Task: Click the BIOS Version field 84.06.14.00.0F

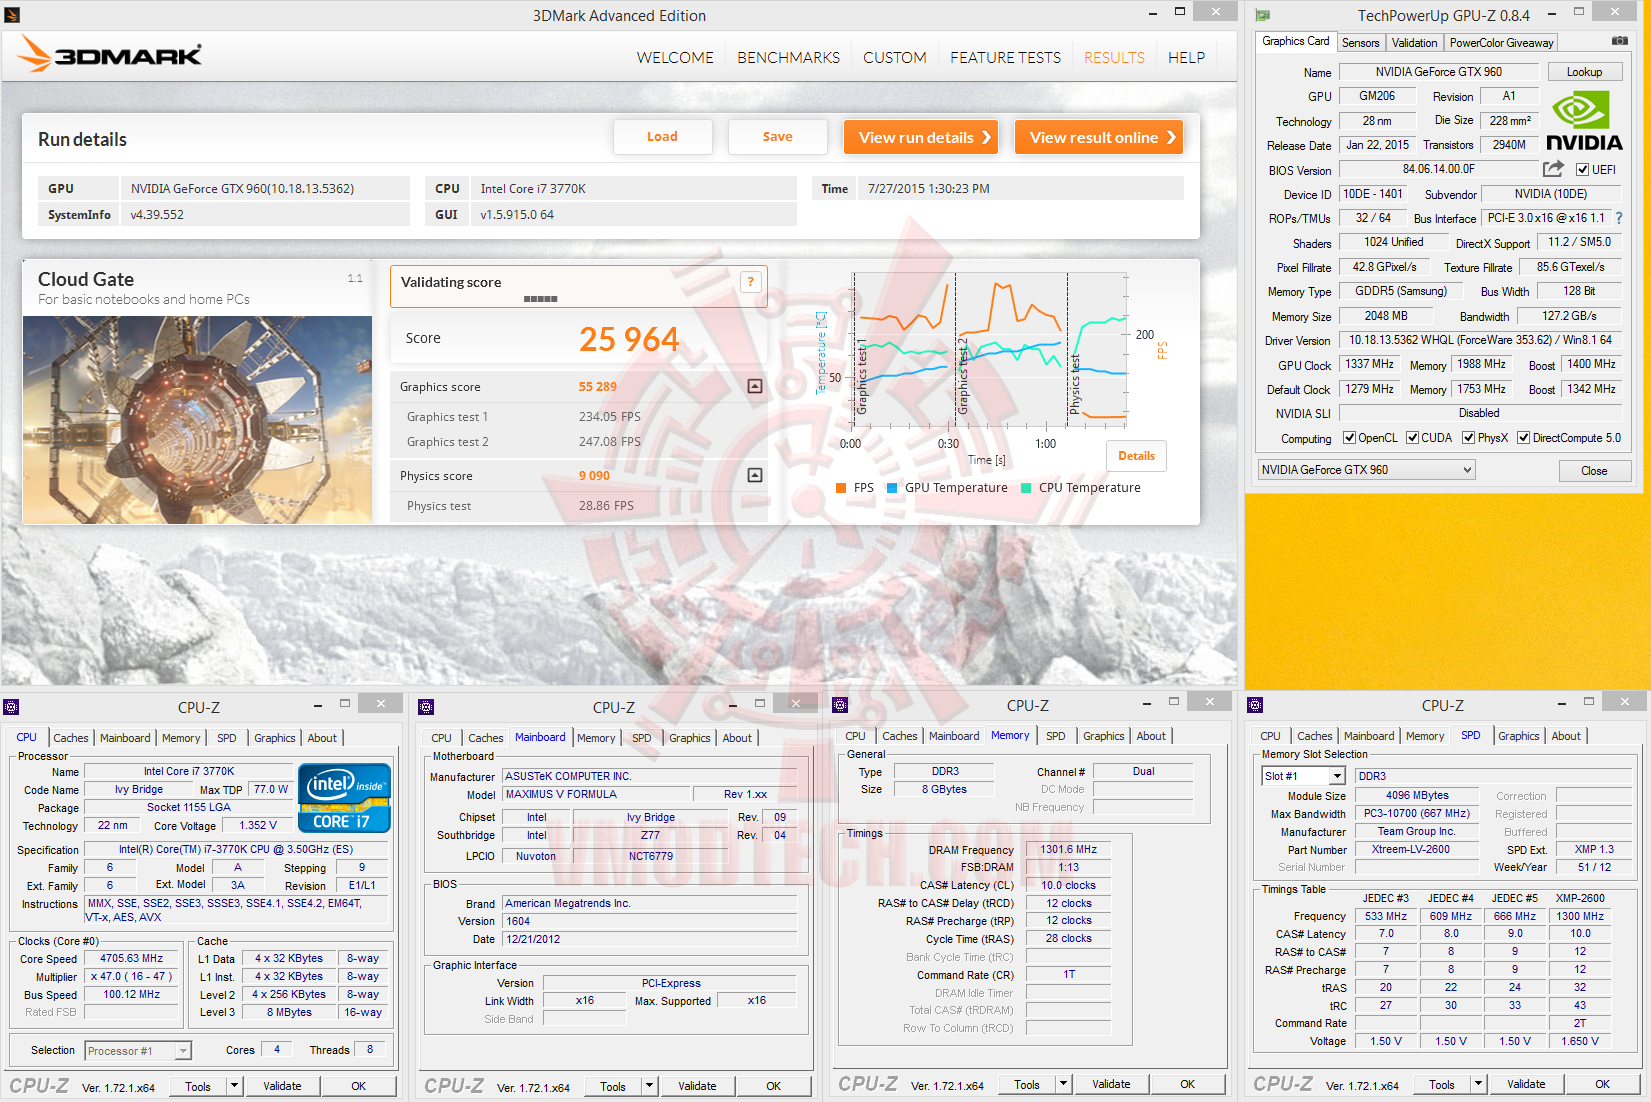Action: pyautogui.click(x=1438, y=170)
